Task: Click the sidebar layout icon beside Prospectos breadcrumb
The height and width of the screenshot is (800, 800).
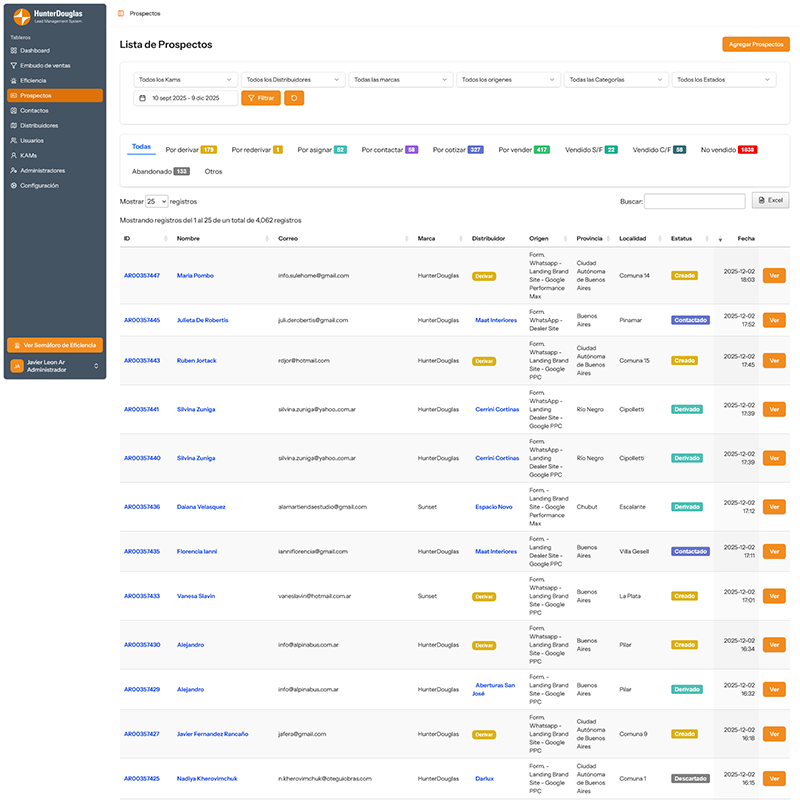Action: coord(121,13)
